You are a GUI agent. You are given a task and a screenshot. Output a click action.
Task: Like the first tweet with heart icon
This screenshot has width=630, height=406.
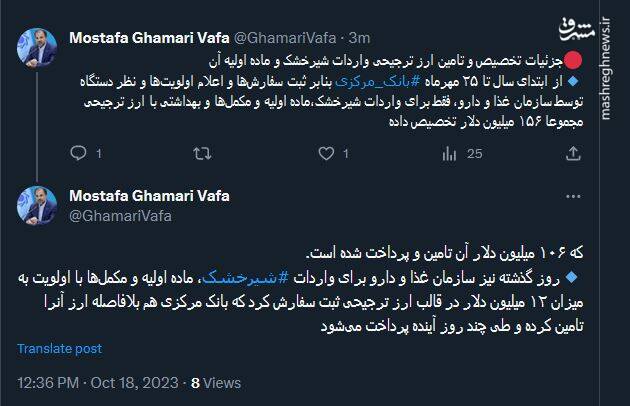[x=324, y=153]
